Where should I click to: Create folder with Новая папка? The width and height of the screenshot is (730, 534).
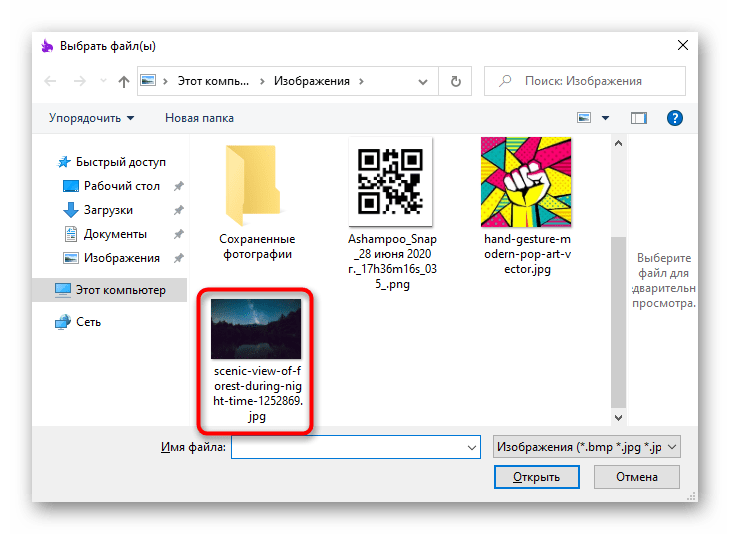pos(199,118)
